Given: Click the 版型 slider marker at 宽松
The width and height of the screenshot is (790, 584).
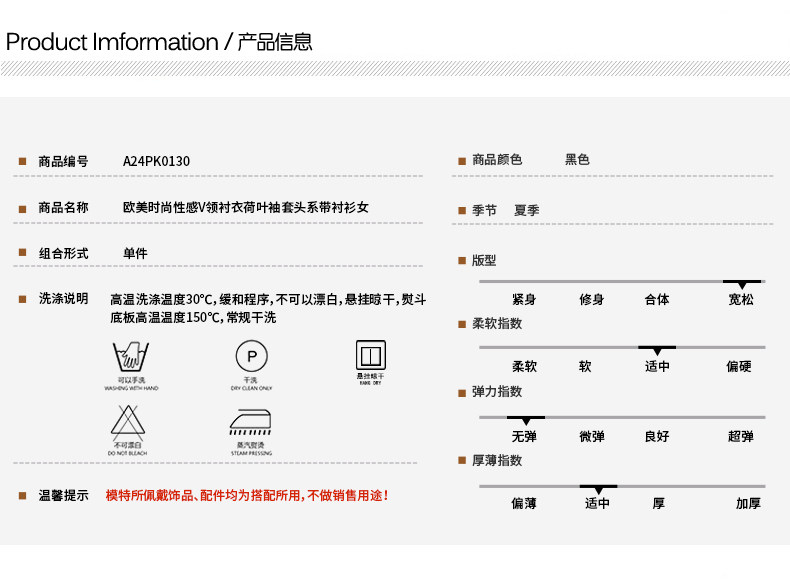Looking at the screenshot, I should pos(742,284).
